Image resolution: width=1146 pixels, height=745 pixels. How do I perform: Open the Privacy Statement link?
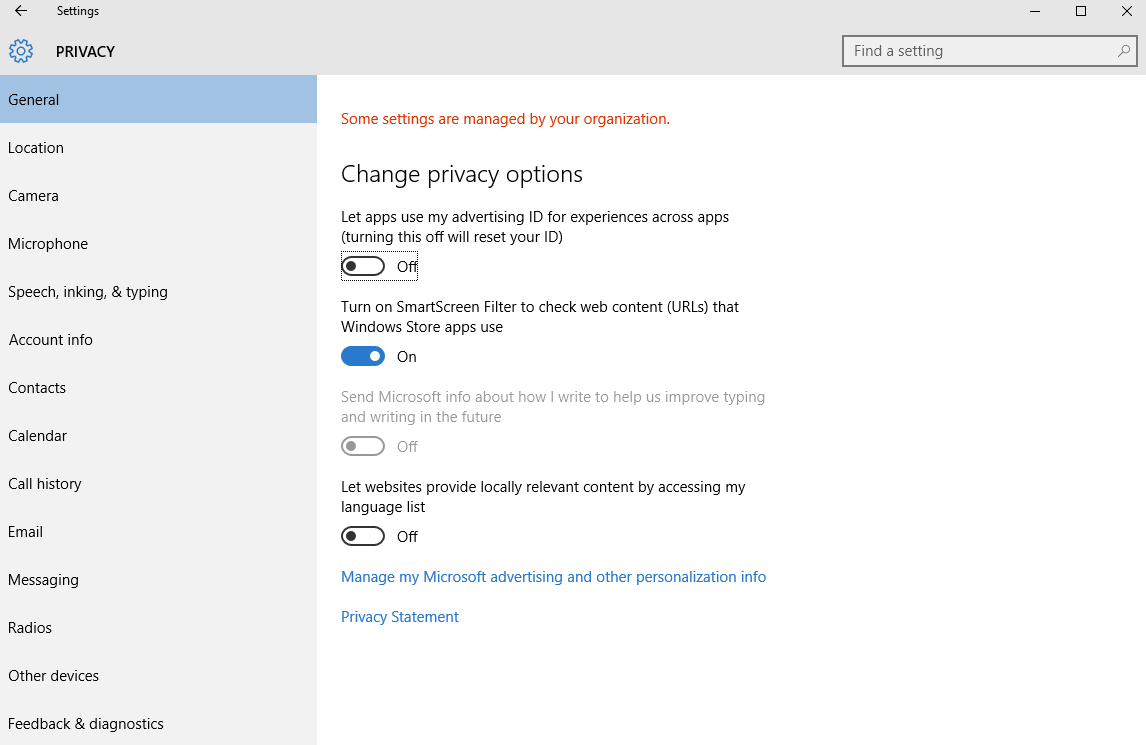[x=400, y=617]
